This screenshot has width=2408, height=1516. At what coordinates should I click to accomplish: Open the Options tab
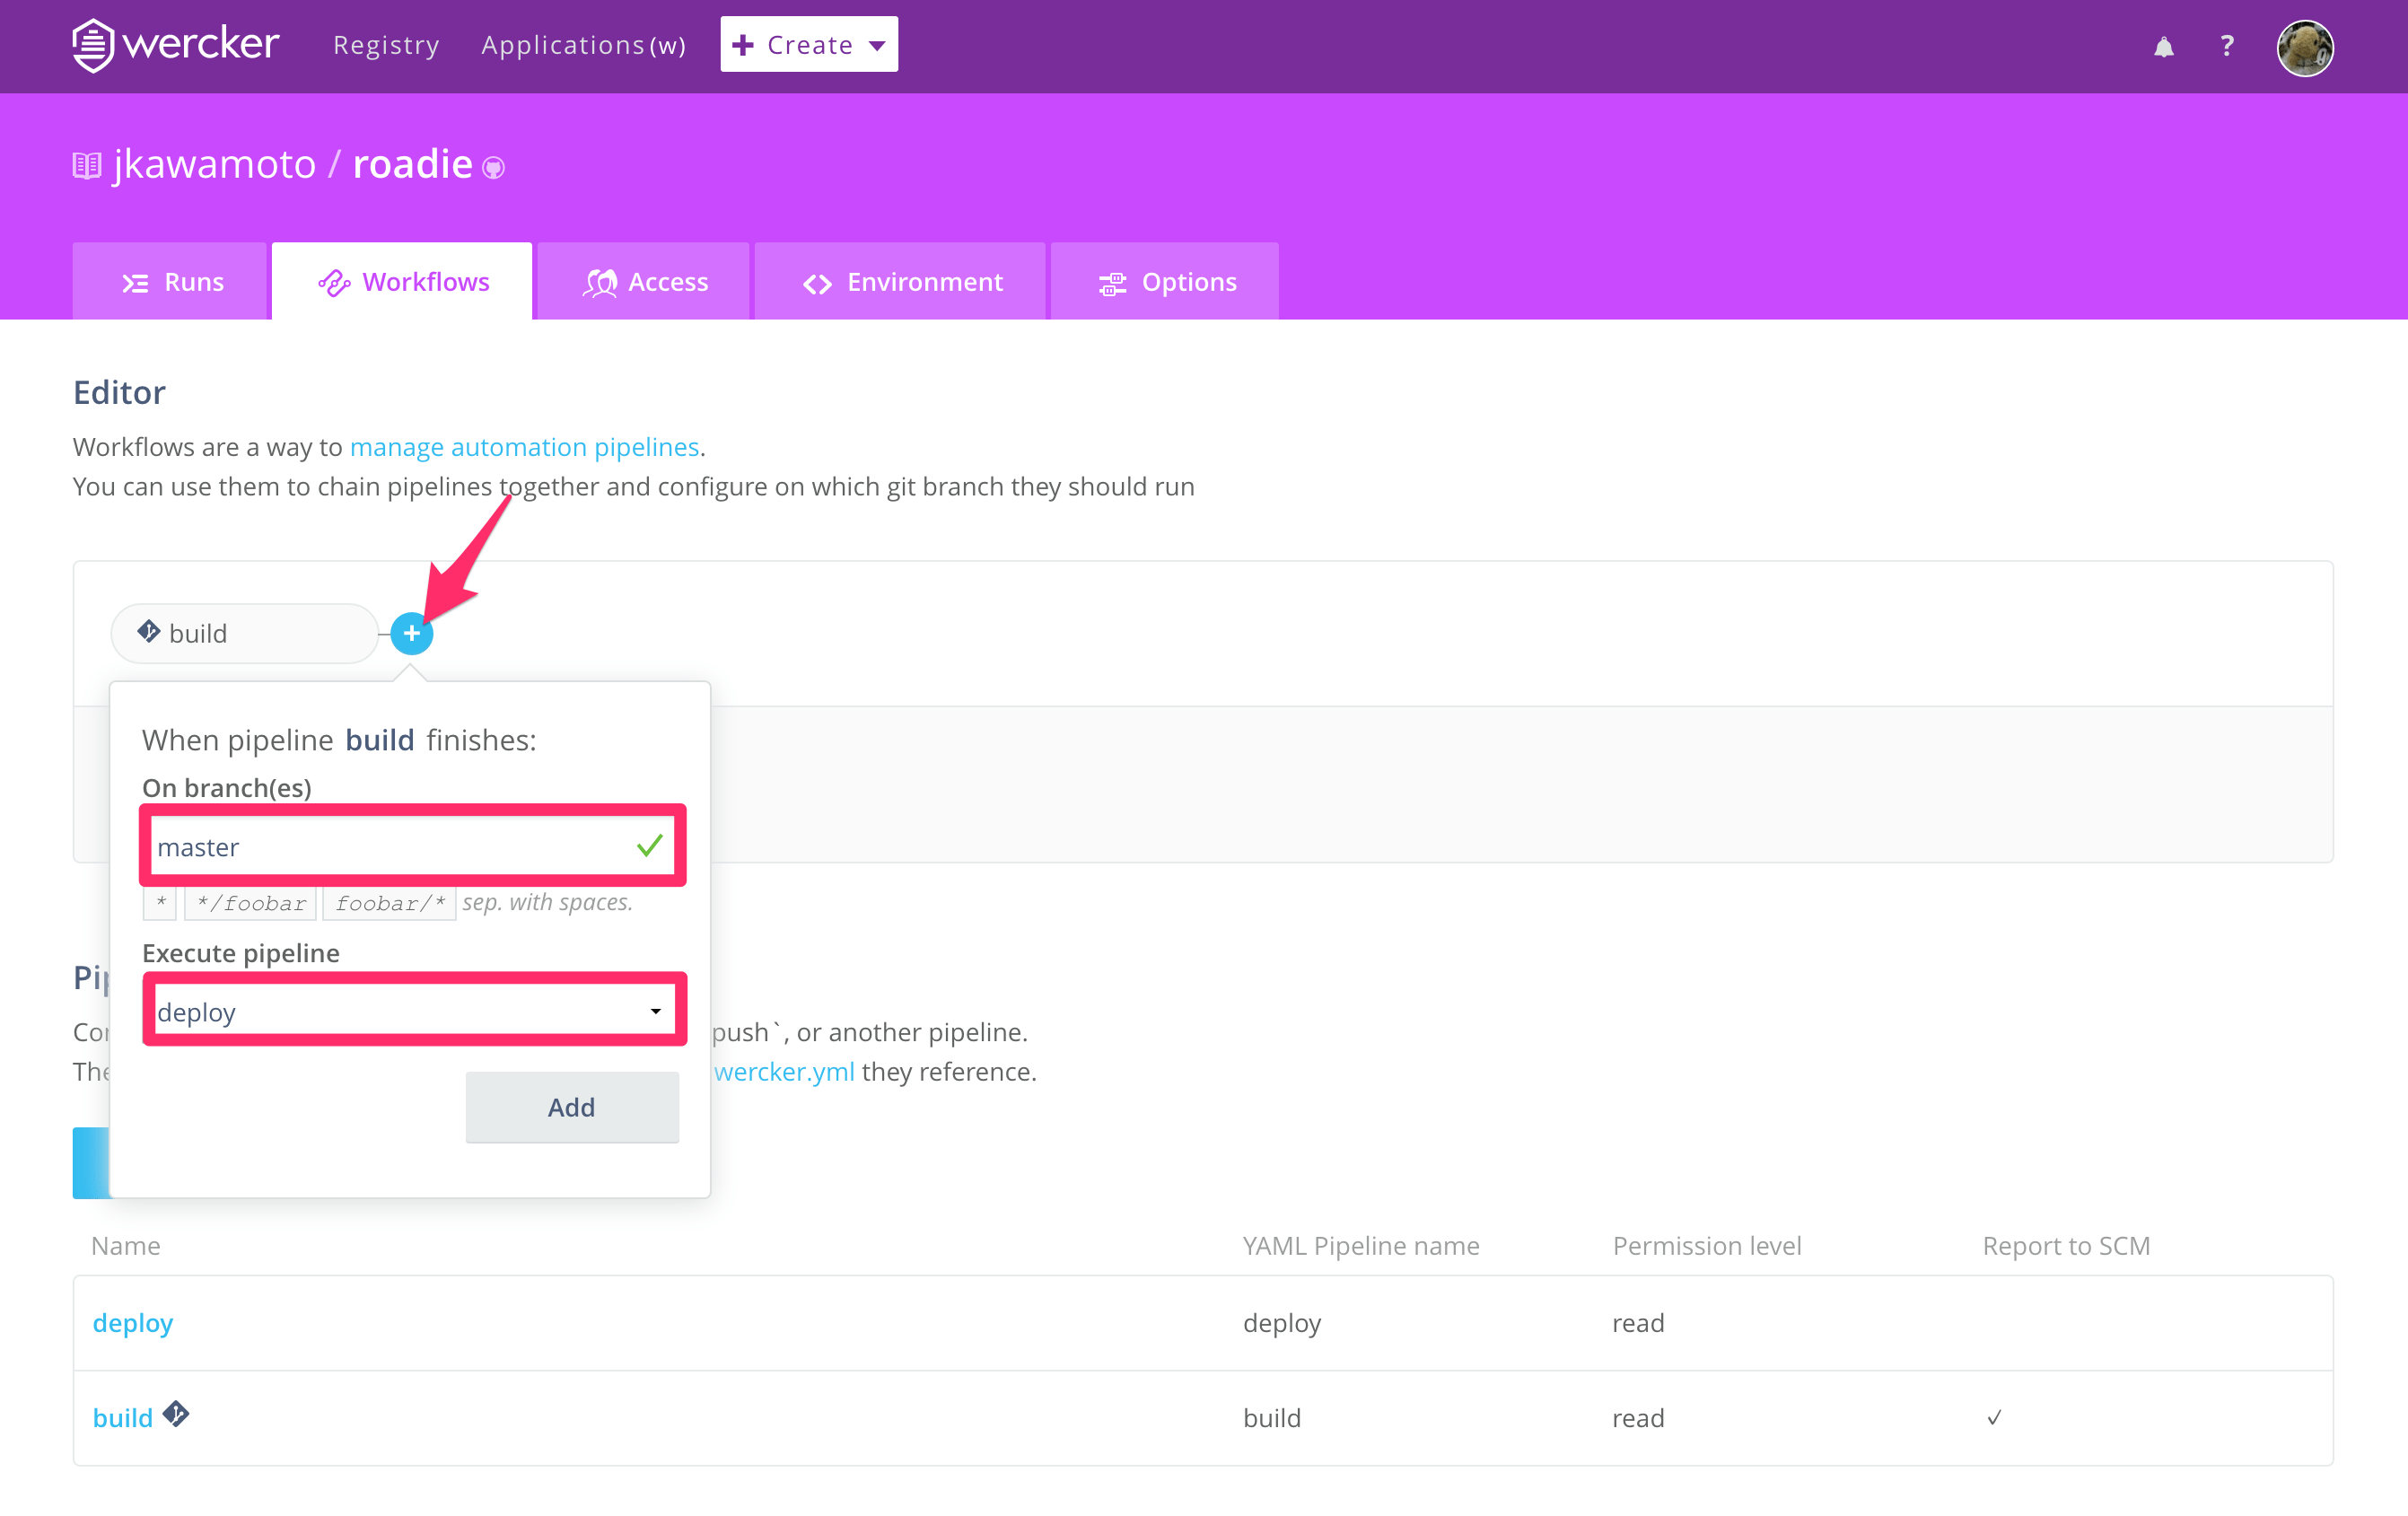[1166, 282]
